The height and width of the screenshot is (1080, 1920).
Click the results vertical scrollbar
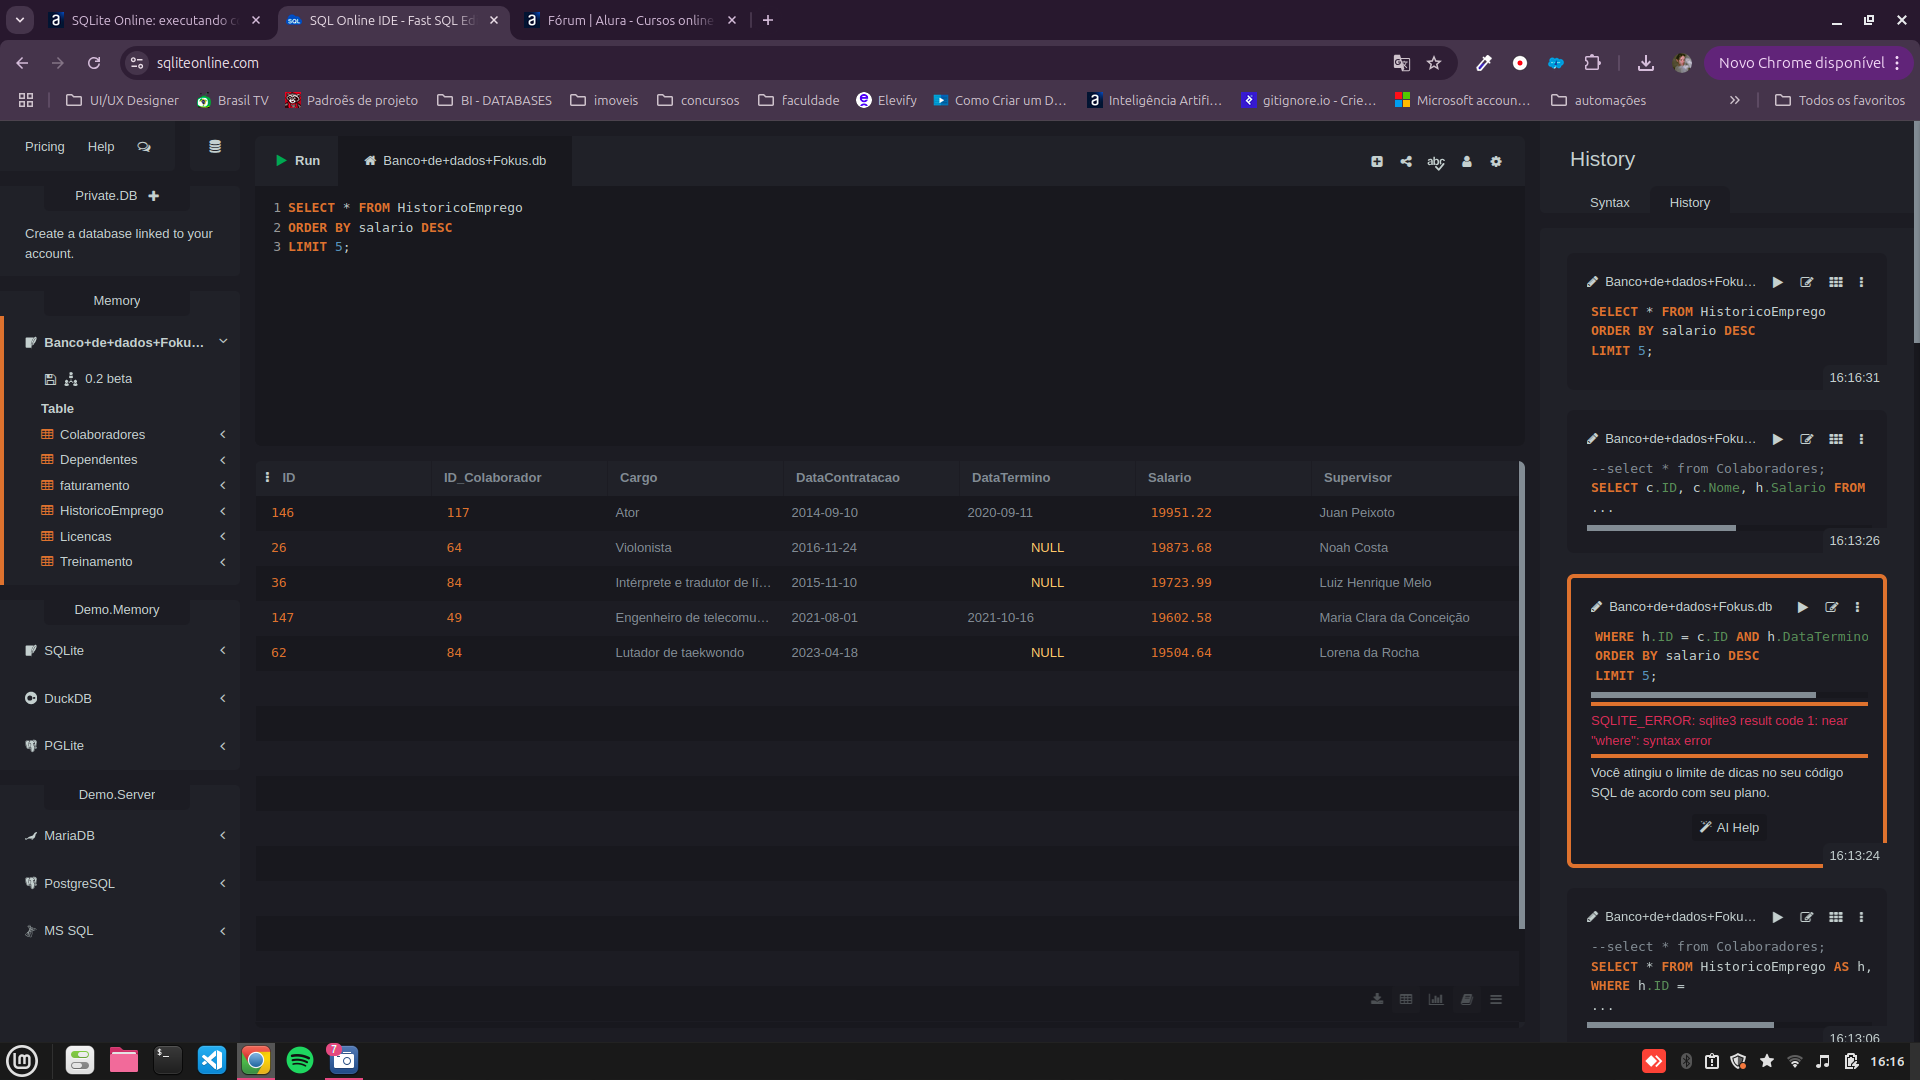(1522, 695)
